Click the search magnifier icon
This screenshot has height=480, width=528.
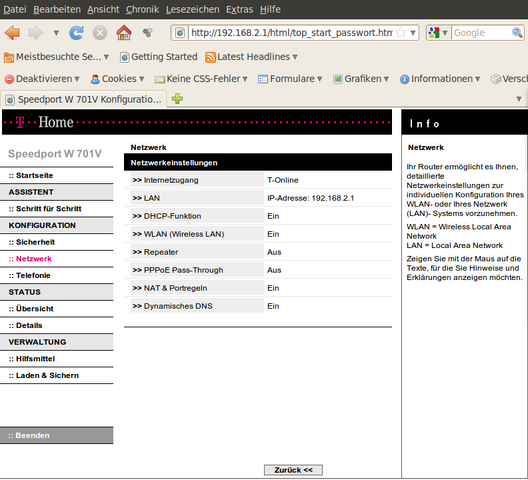(x=517, y=33)
